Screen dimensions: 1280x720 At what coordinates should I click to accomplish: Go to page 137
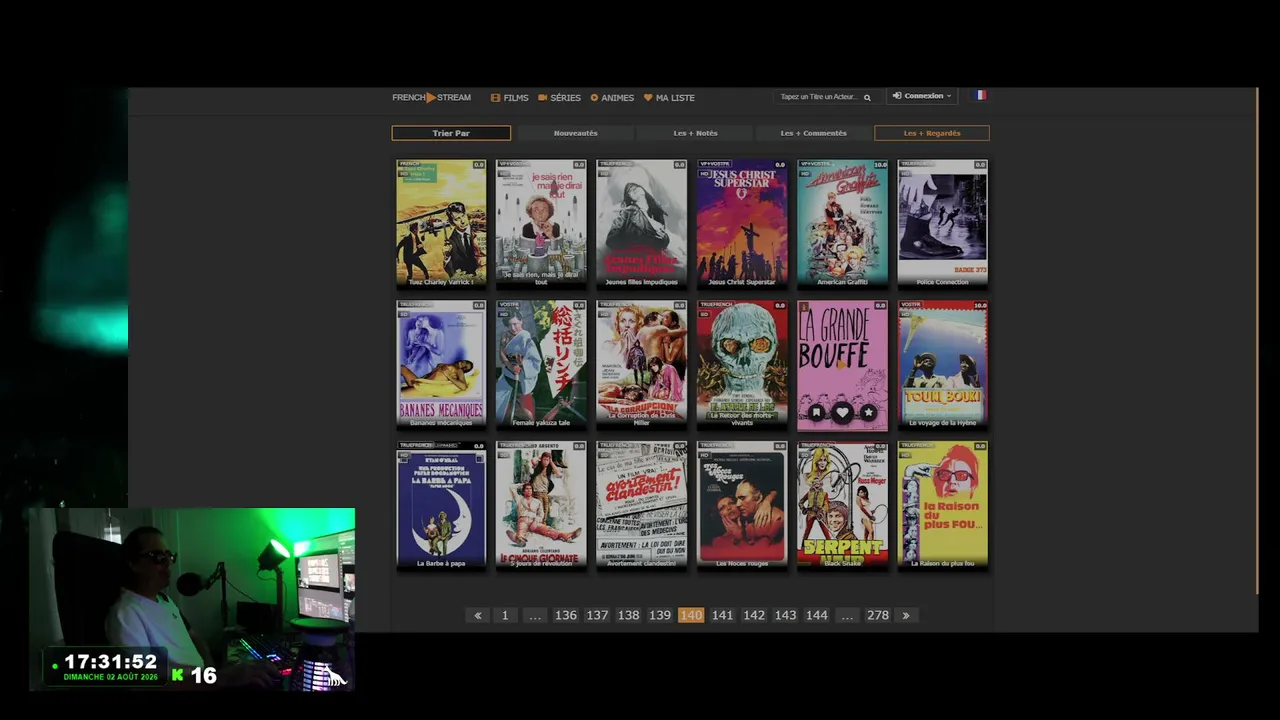click(x=597, y=615)
